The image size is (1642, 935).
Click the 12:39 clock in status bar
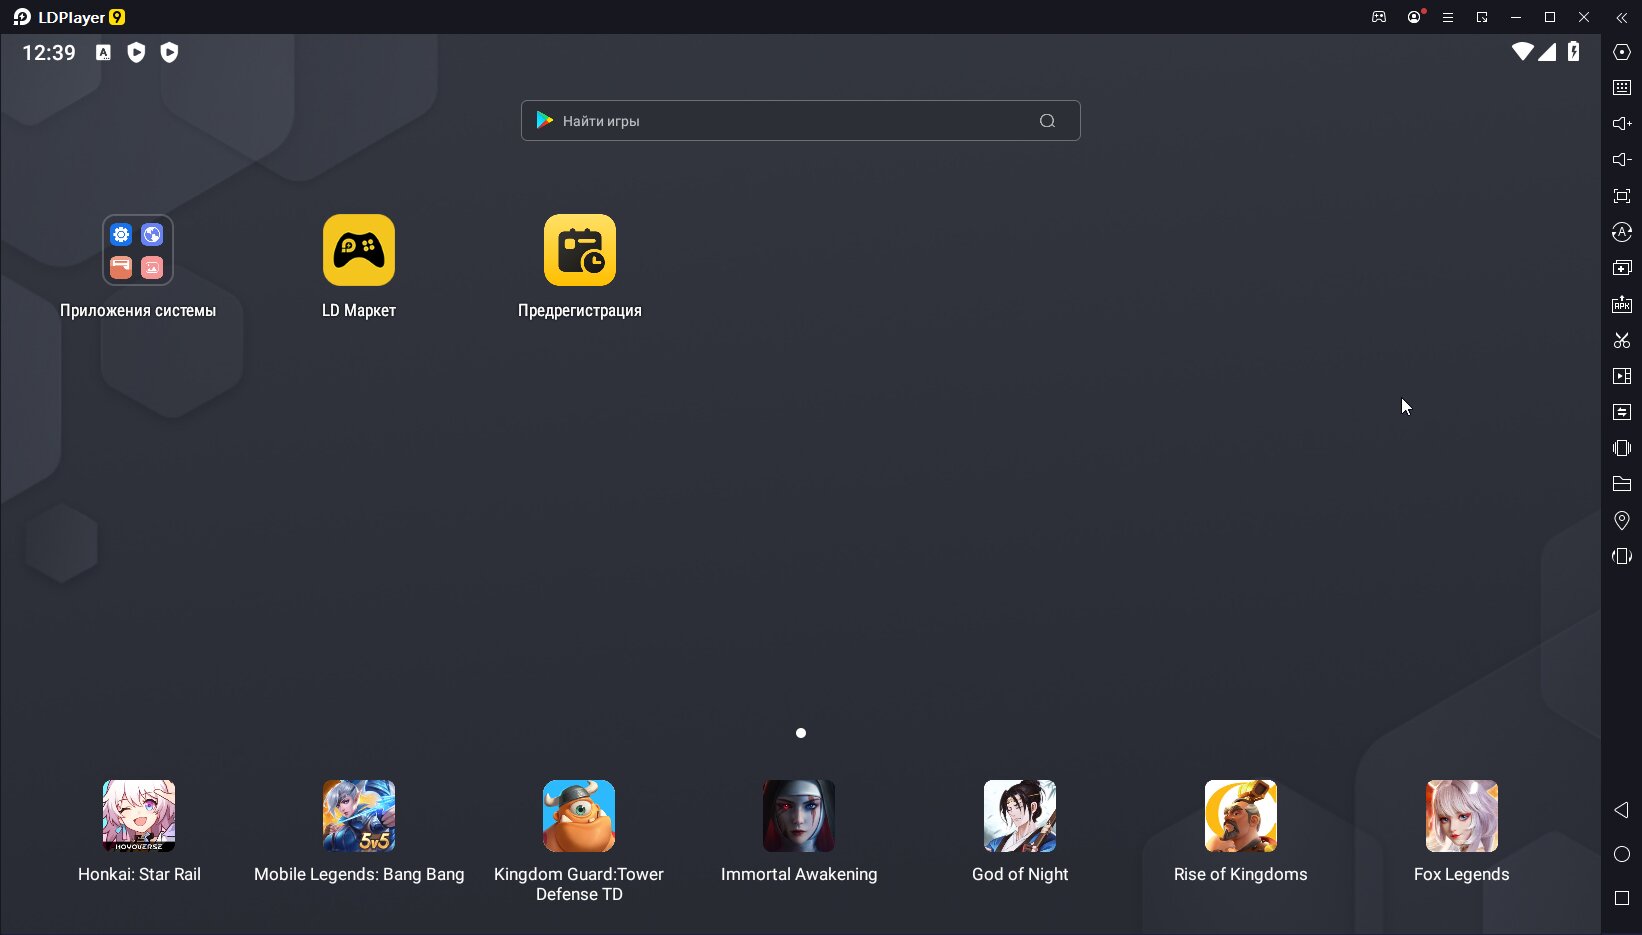(49, 53)
